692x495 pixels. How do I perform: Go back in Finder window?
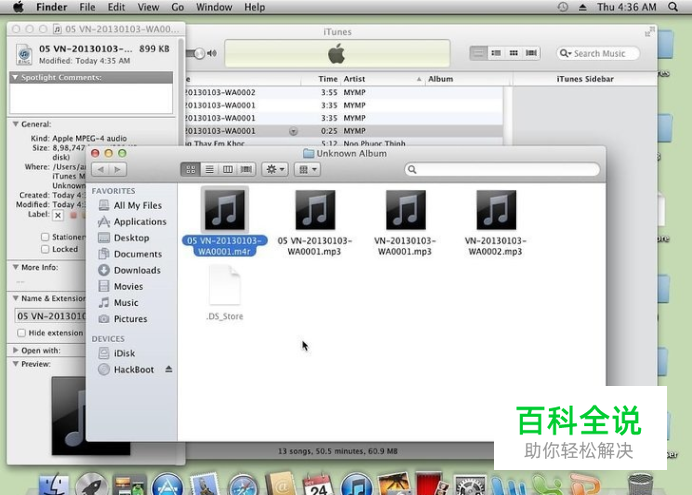[x=101, y=169]
